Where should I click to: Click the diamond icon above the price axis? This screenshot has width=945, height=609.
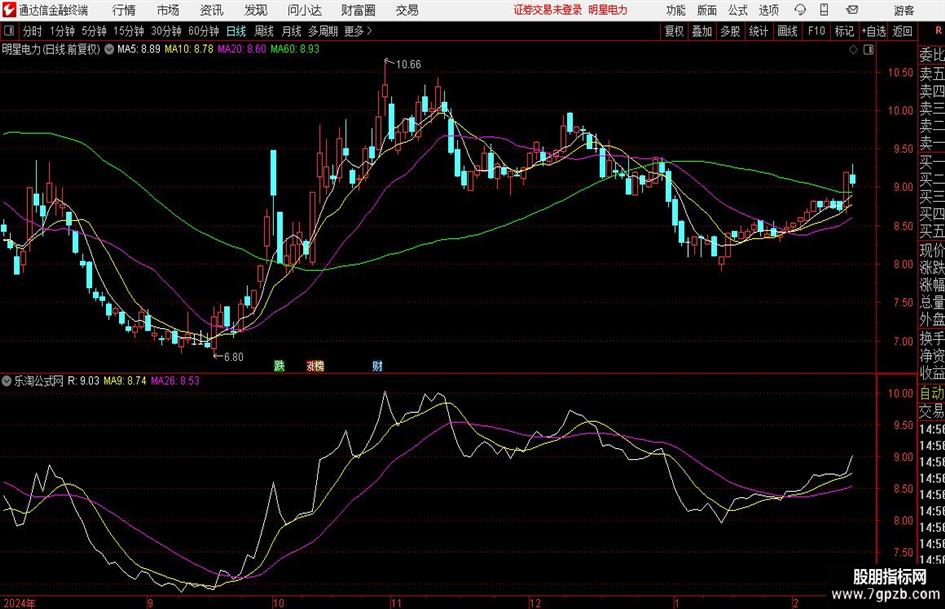[853, 50]
